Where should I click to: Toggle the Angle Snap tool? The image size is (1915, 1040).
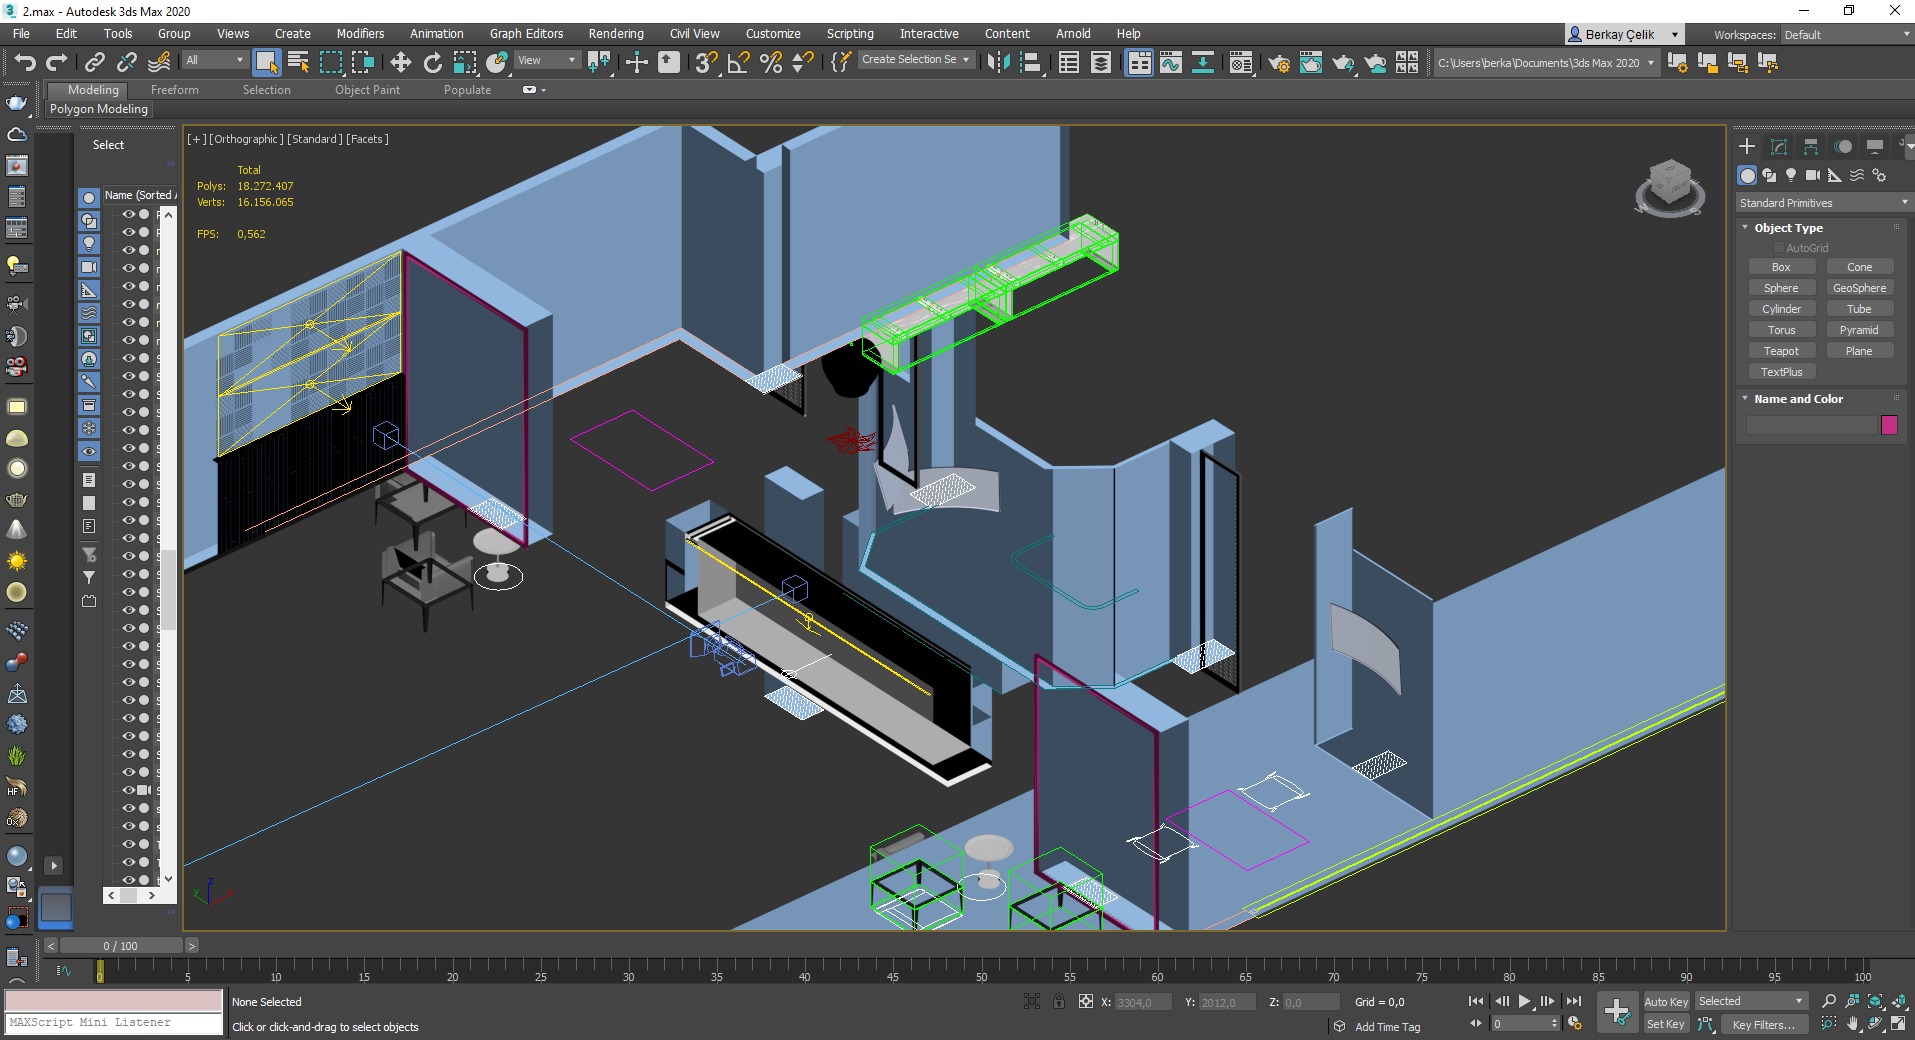738,63
